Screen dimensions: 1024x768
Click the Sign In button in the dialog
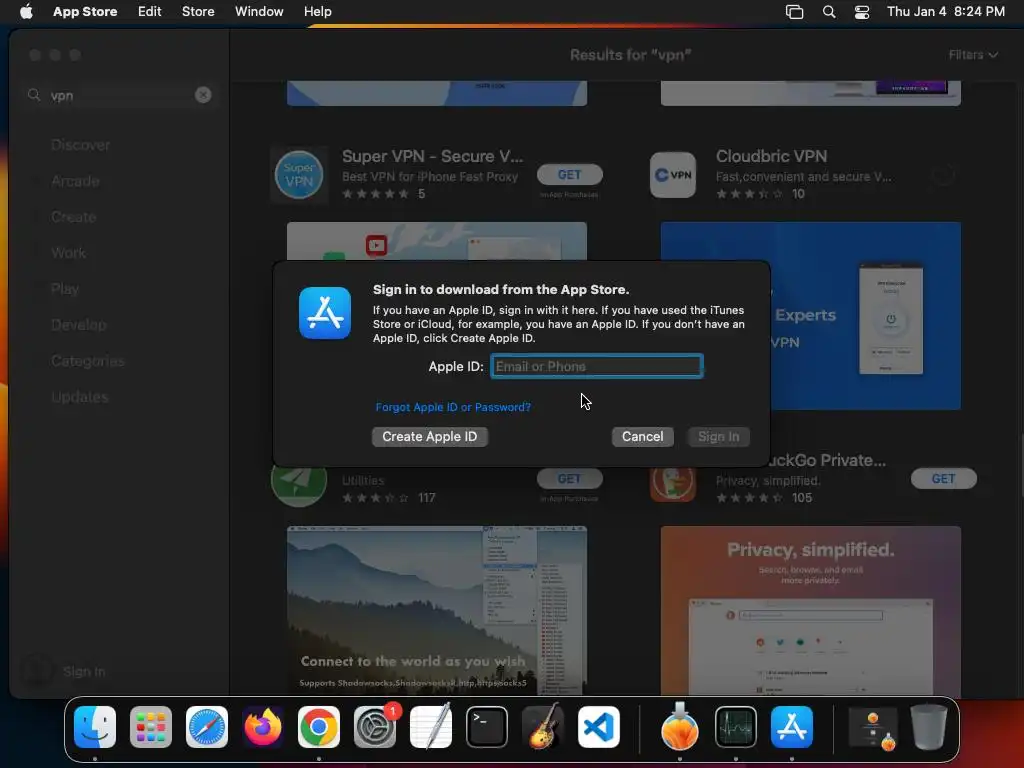[718, 436]
